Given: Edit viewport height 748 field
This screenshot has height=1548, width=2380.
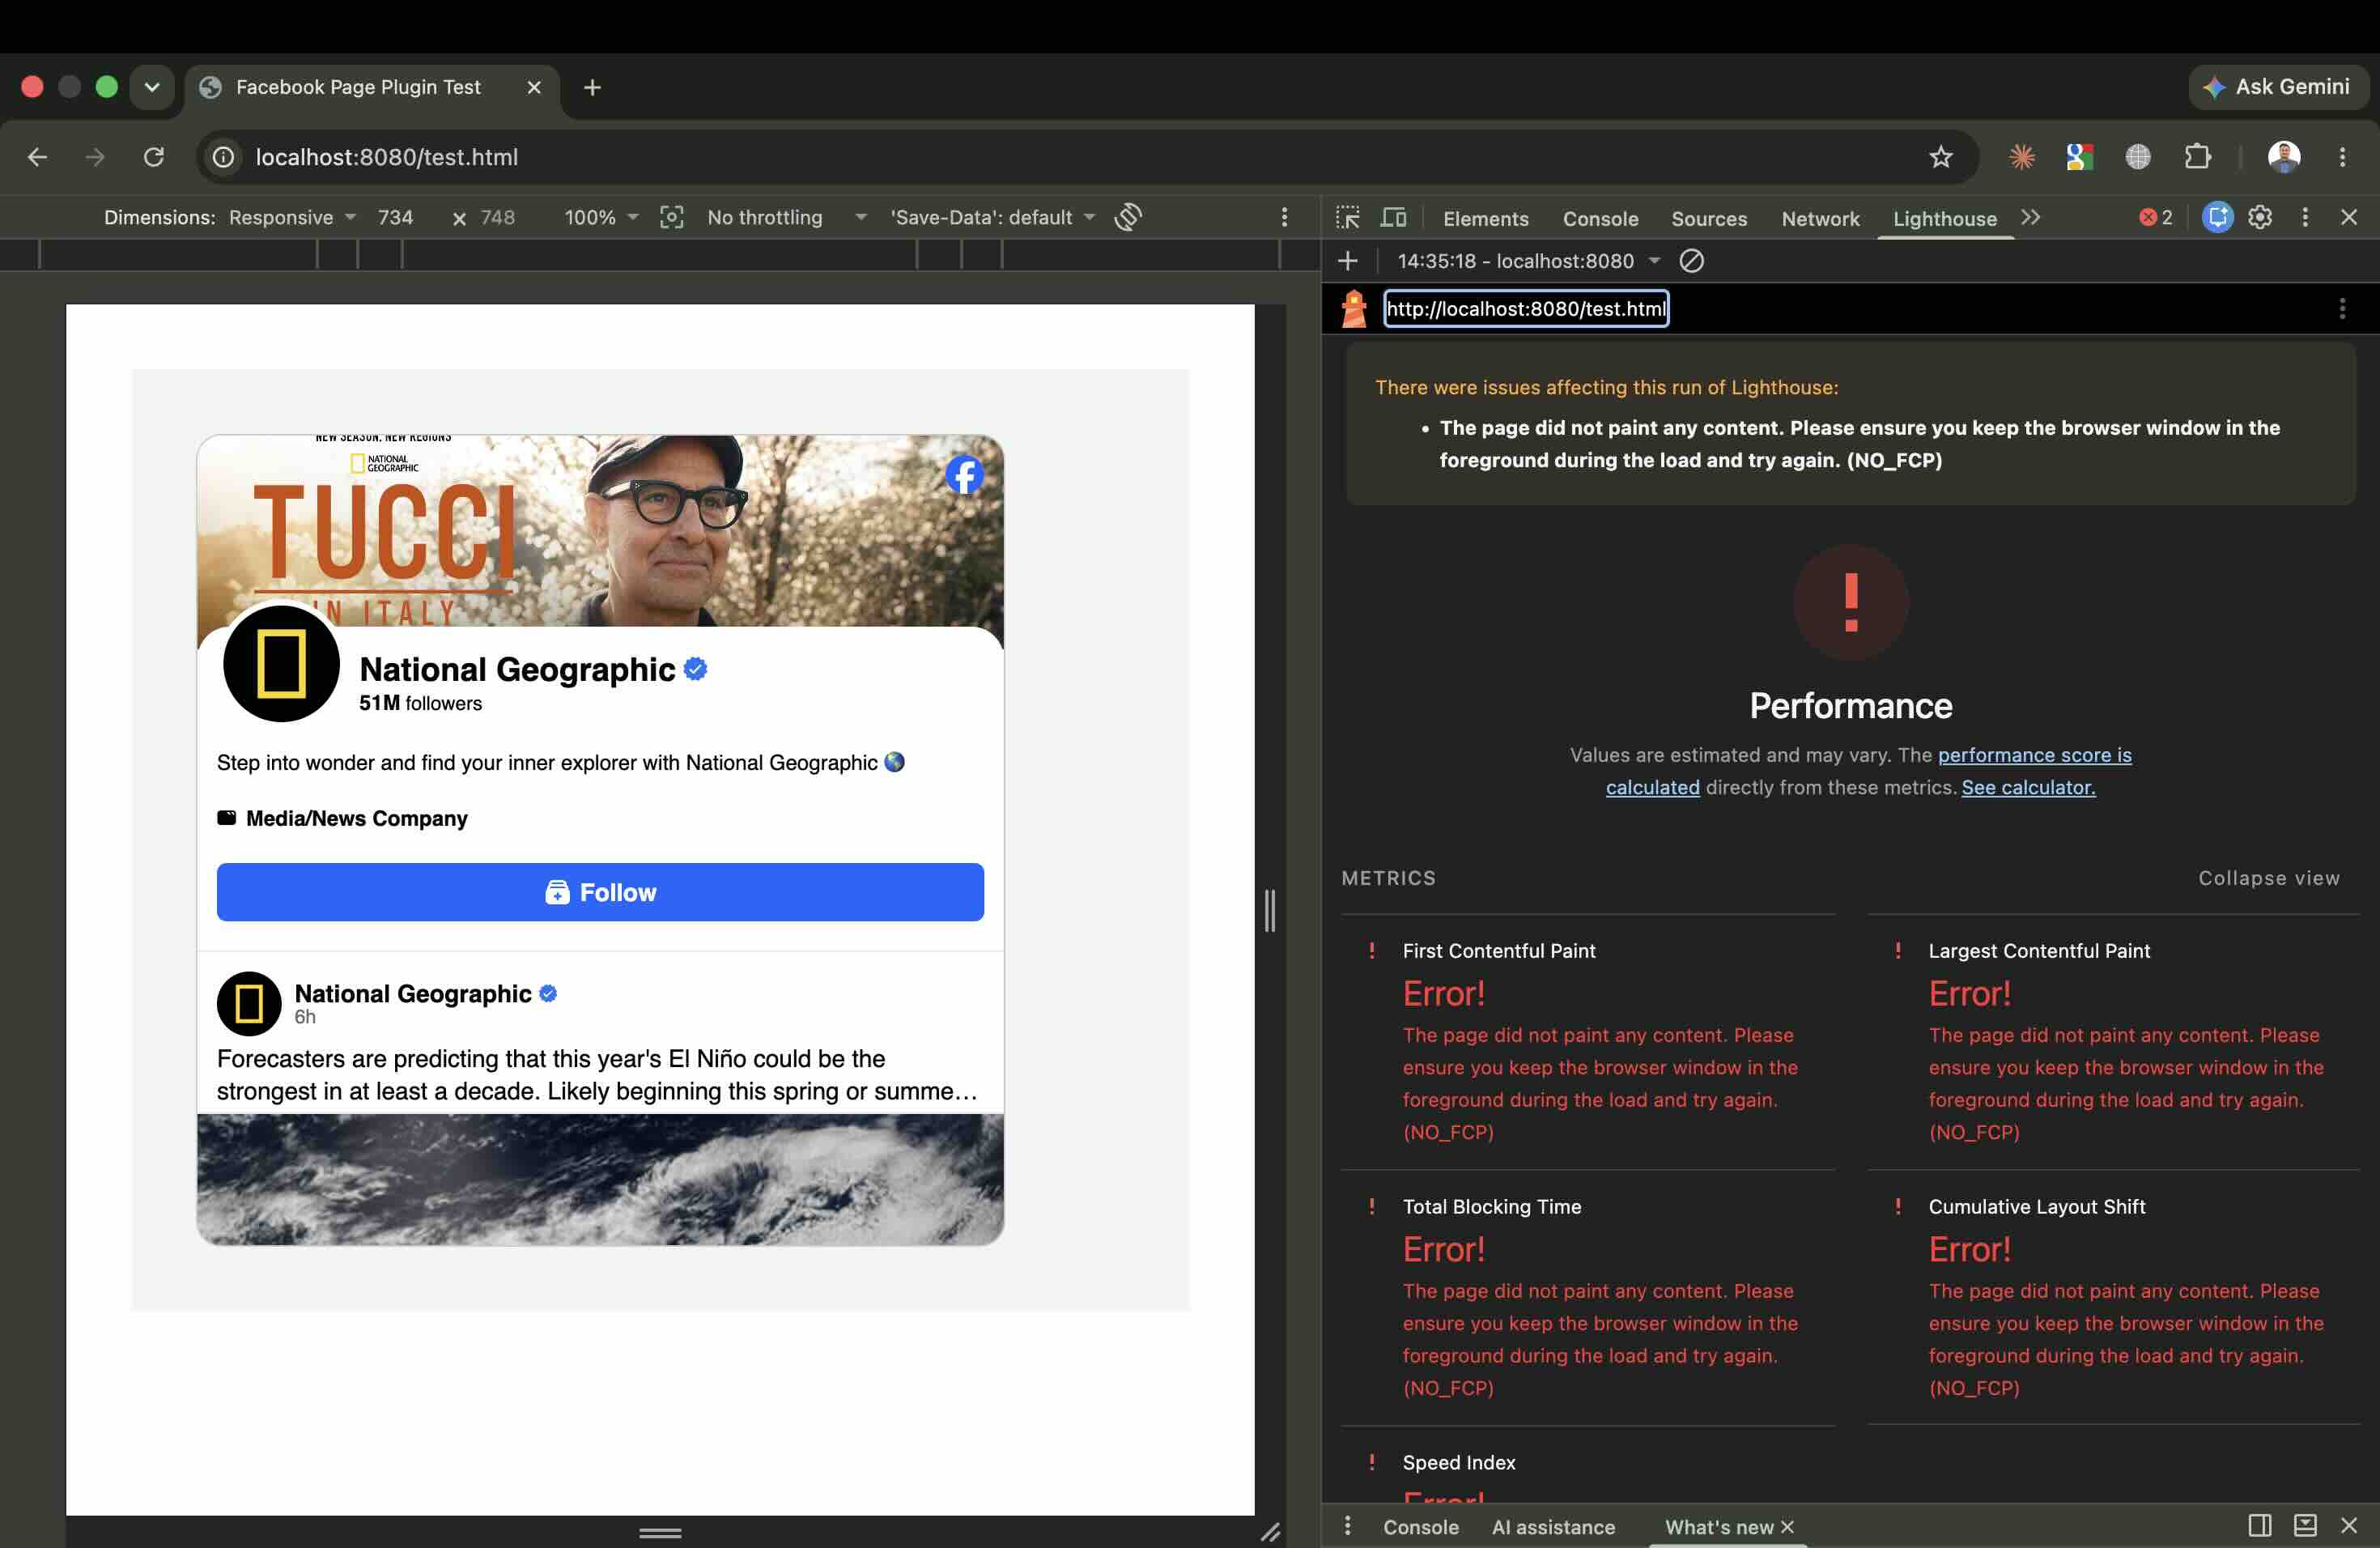Looking at the screenshot, I should 497,217.
